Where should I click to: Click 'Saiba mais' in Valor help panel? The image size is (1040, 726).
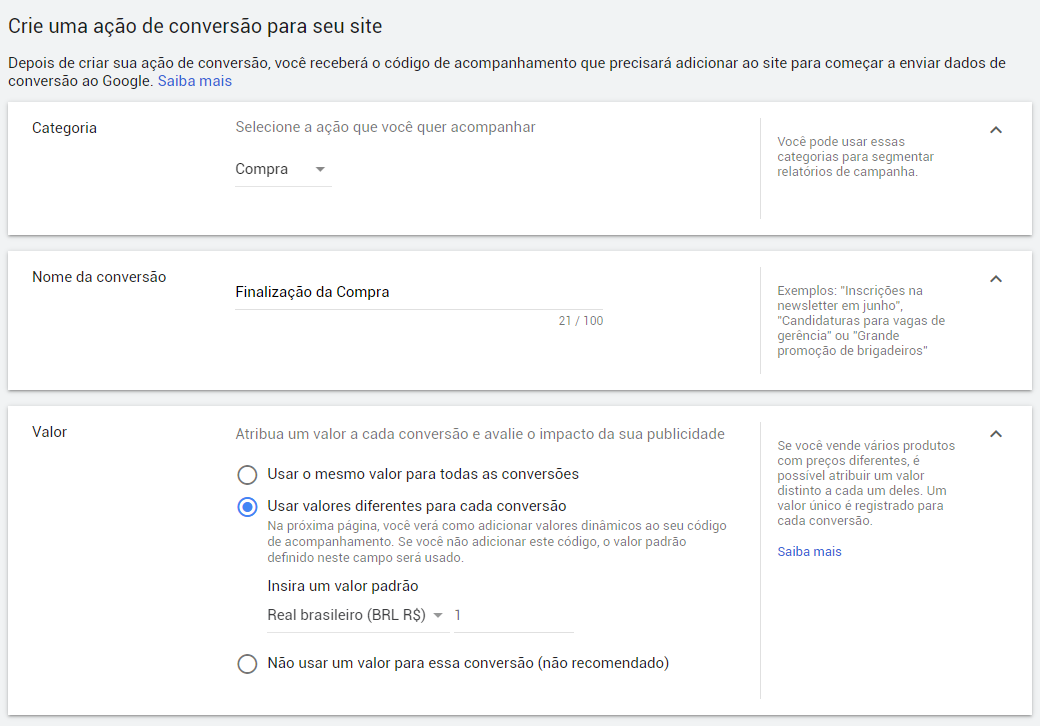tap(809, 552)
